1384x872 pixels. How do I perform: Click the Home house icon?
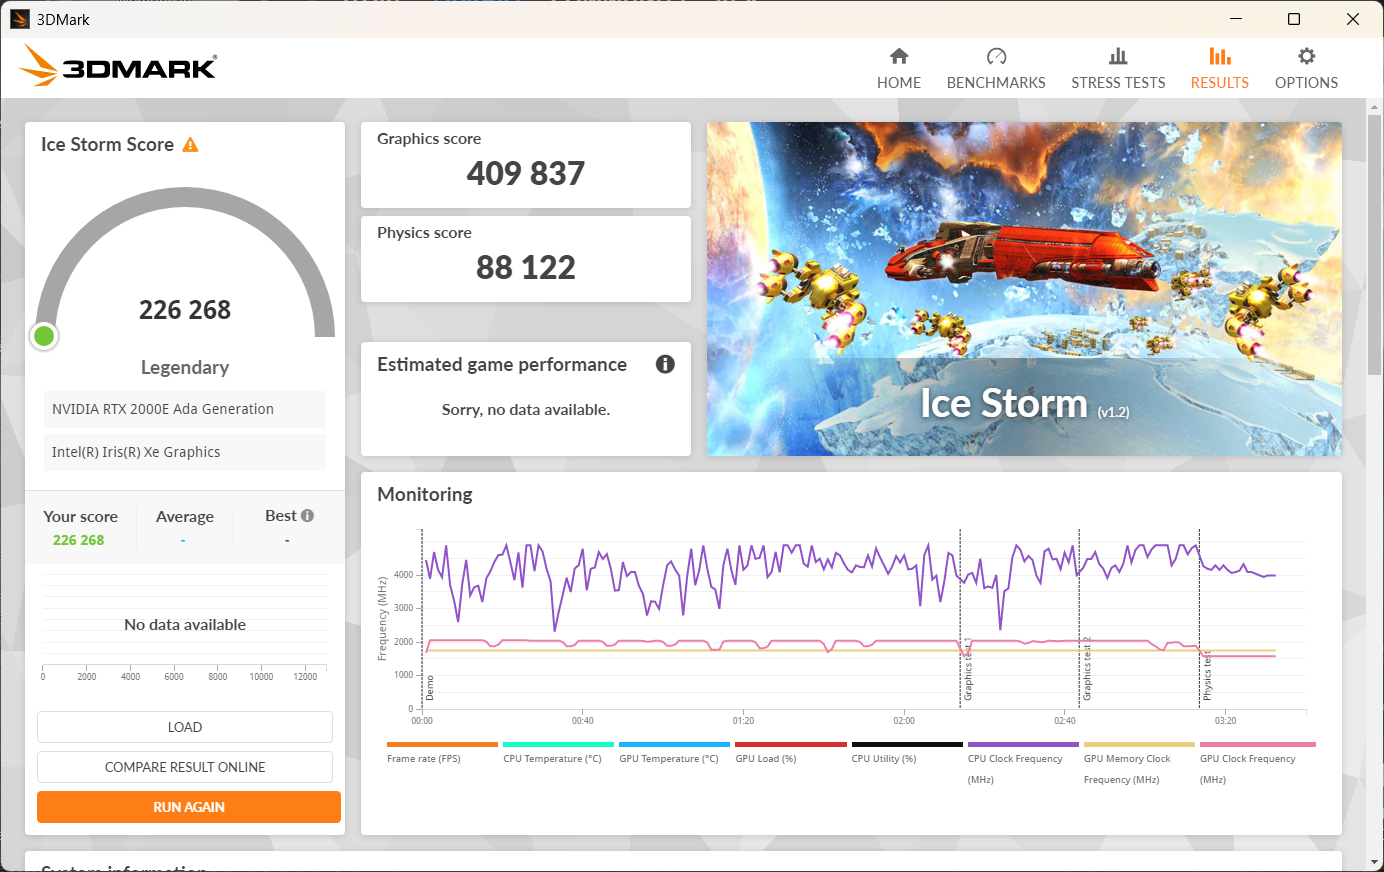point(899,56)
